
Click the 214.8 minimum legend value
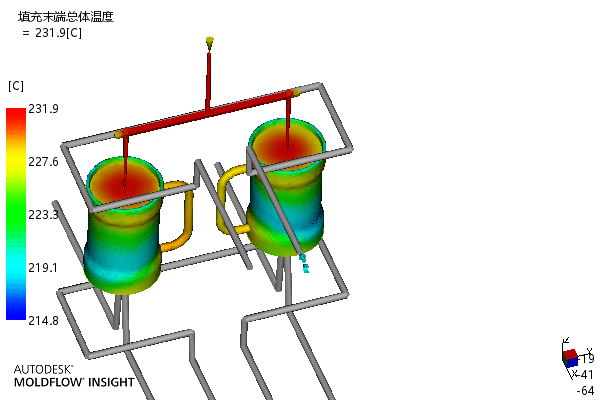pyautogui.click(x=43, y=320)
